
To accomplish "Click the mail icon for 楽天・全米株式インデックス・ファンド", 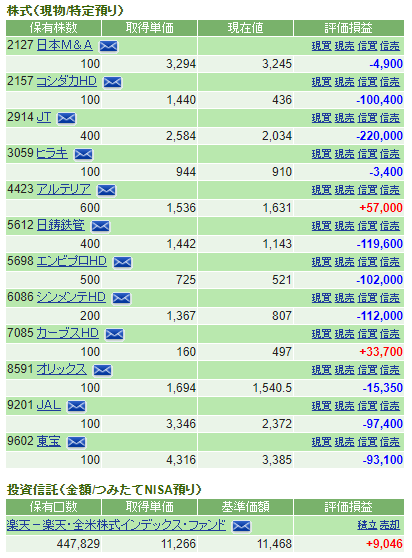I will [x=242, y=526].
